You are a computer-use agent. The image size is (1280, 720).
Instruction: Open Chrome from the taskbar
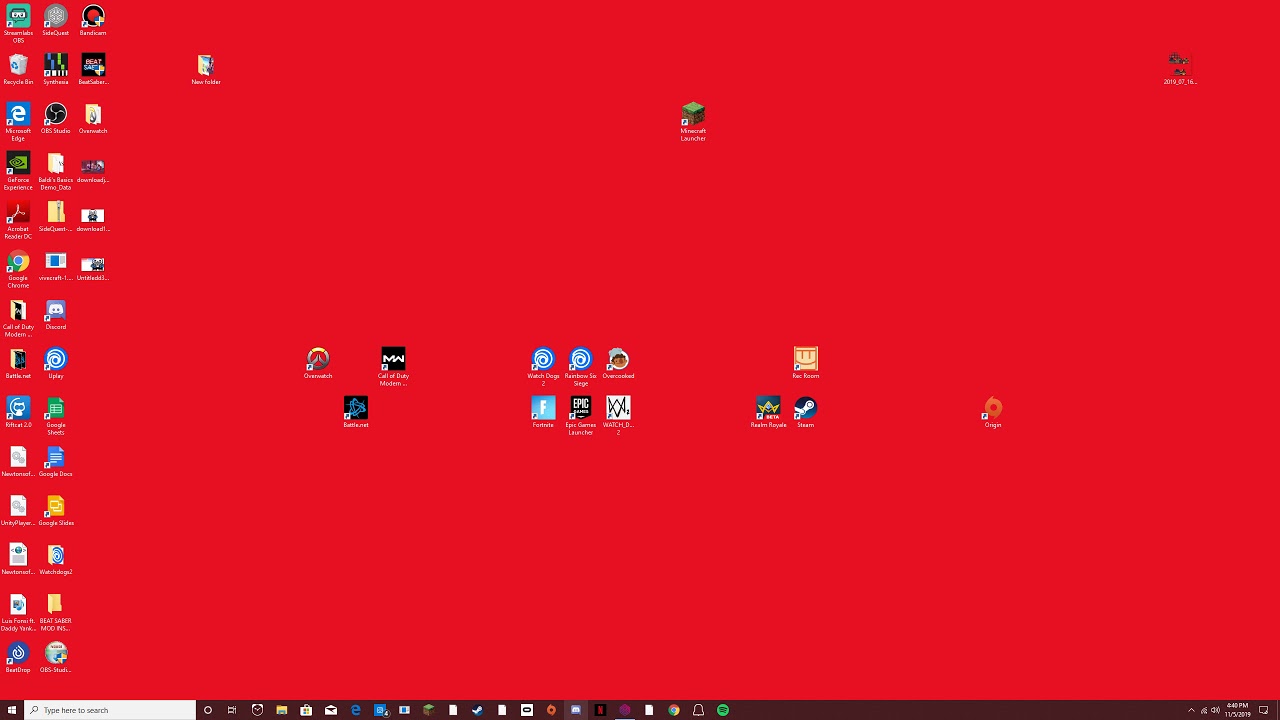tap(674, 710)
